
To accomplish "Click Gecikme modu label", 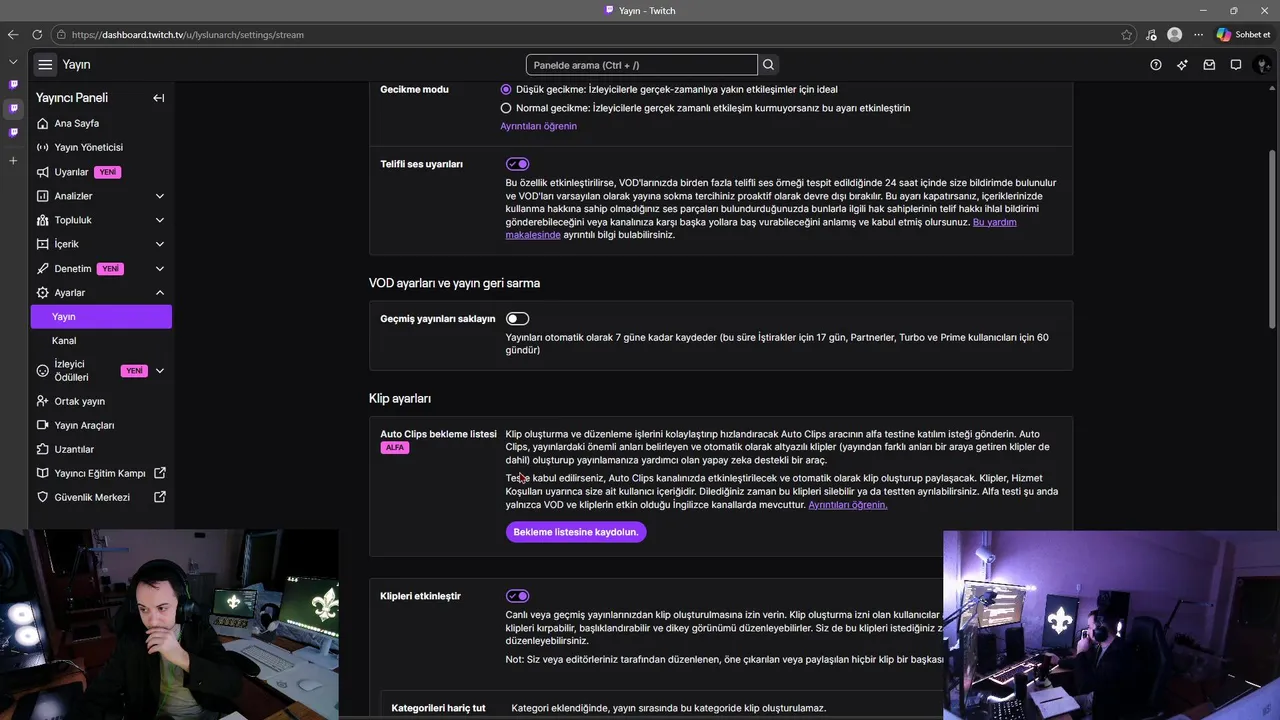I will click(x=414, y=89).
